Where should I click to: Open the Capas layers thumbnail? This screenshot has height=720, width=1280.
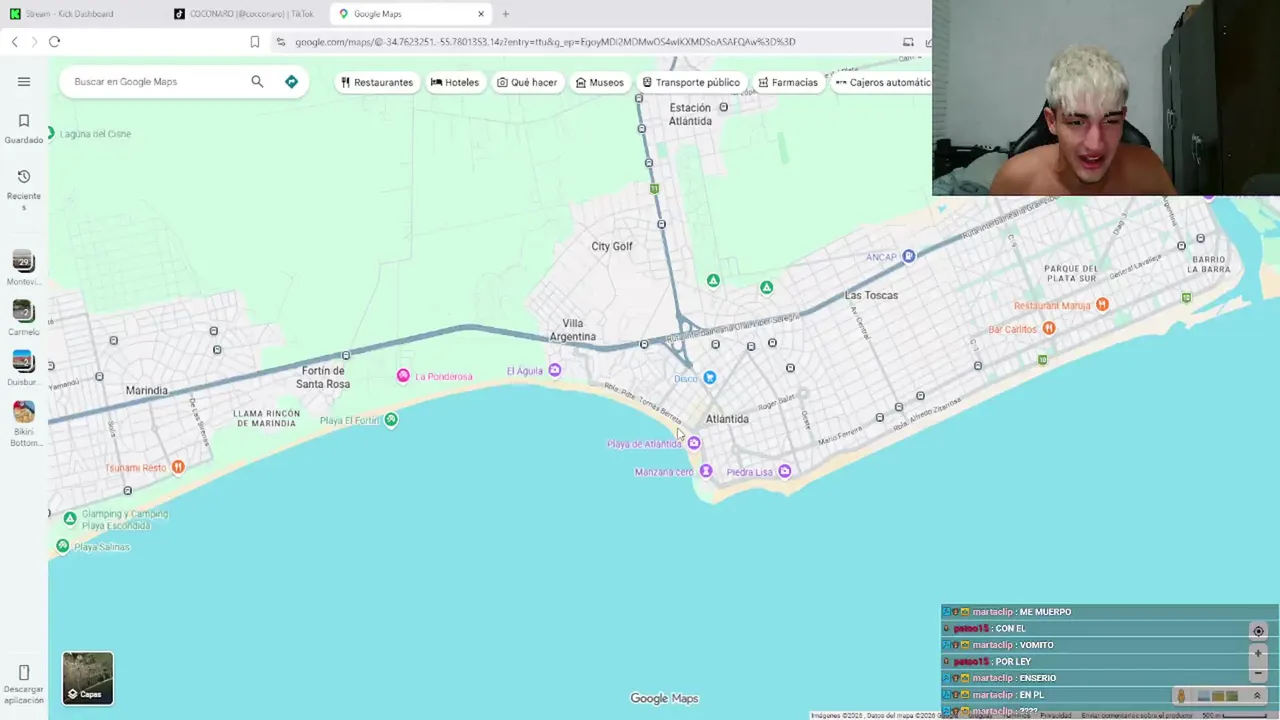[x=88, y=678]
